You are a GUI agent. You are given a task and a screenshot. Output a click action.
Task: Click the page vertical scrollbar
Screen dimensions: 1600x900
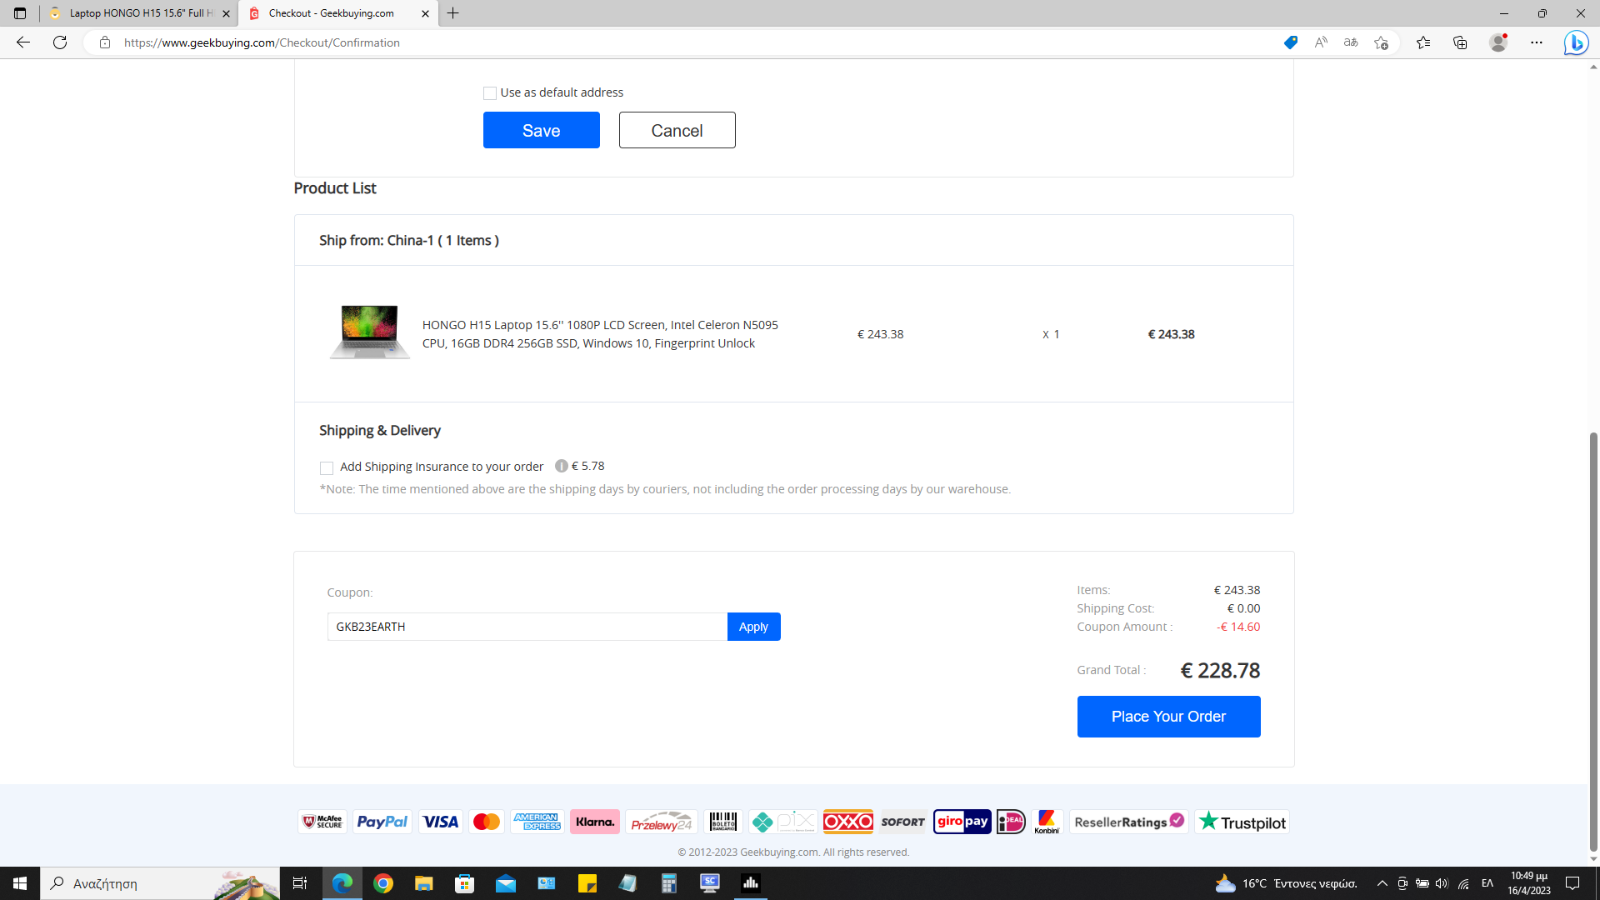pyautogui.click(x=1594, y=640)
